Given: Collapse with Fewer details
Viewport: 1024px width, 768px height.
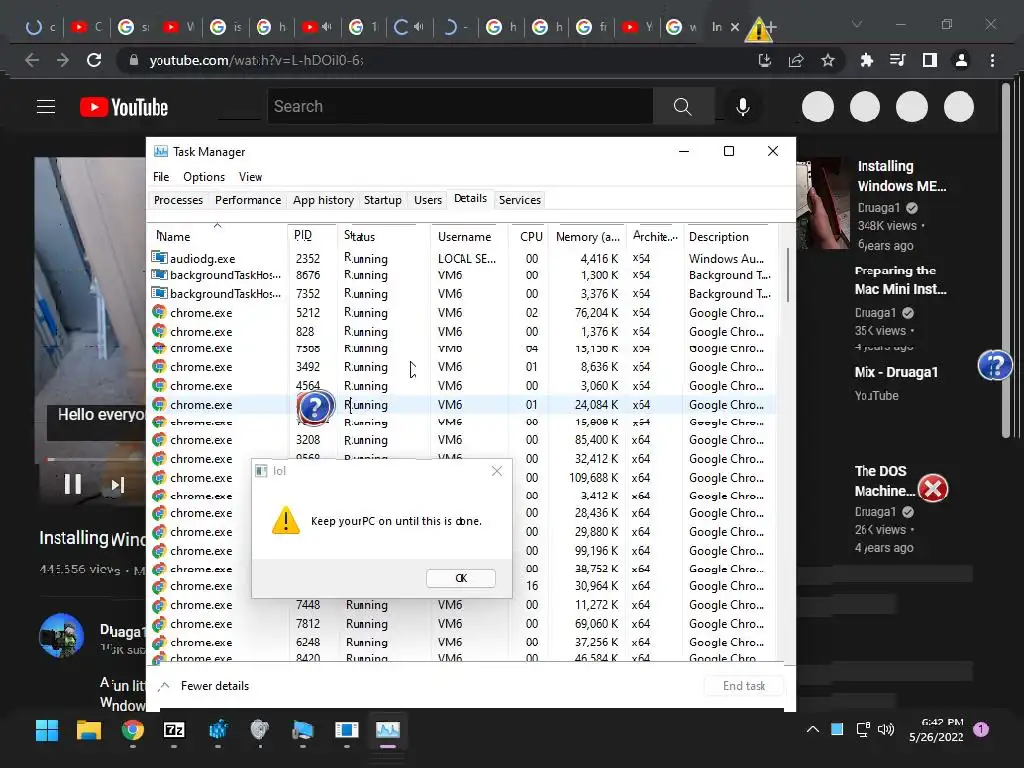Looking at the screenshot, I should (204, 686).
